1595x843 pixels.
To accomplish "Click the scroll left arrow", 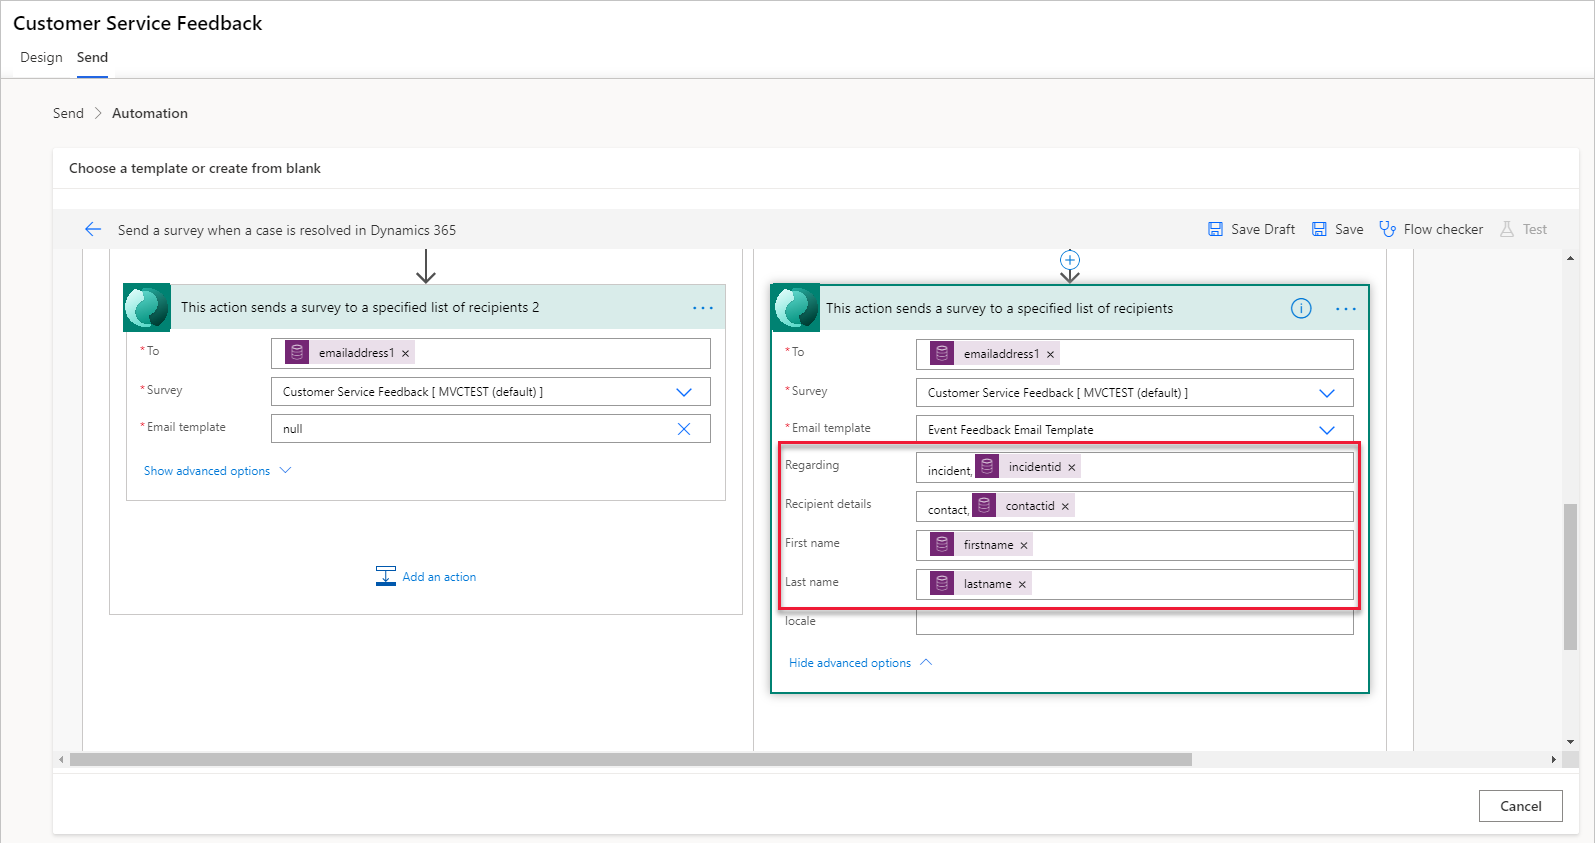I will [61, 759].
